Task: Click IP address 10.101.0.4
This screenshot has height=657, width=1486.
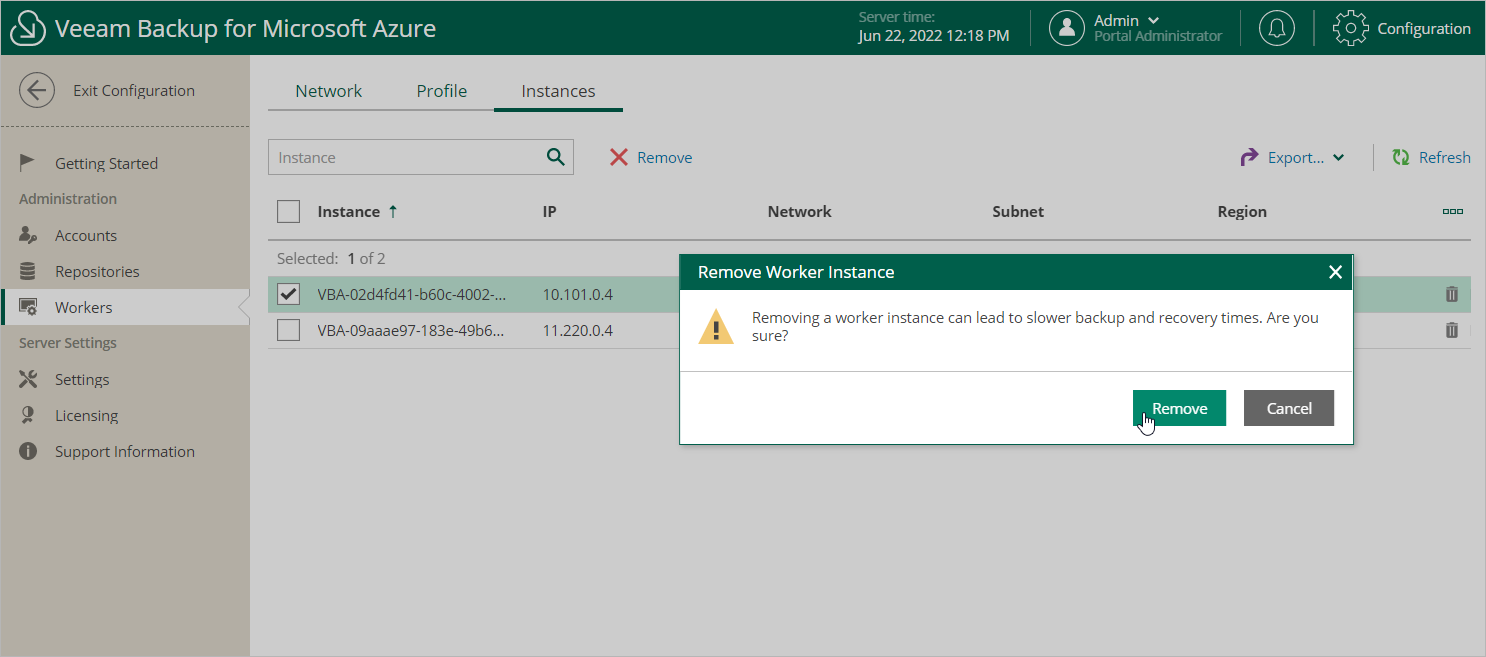Action: [578, 294]
